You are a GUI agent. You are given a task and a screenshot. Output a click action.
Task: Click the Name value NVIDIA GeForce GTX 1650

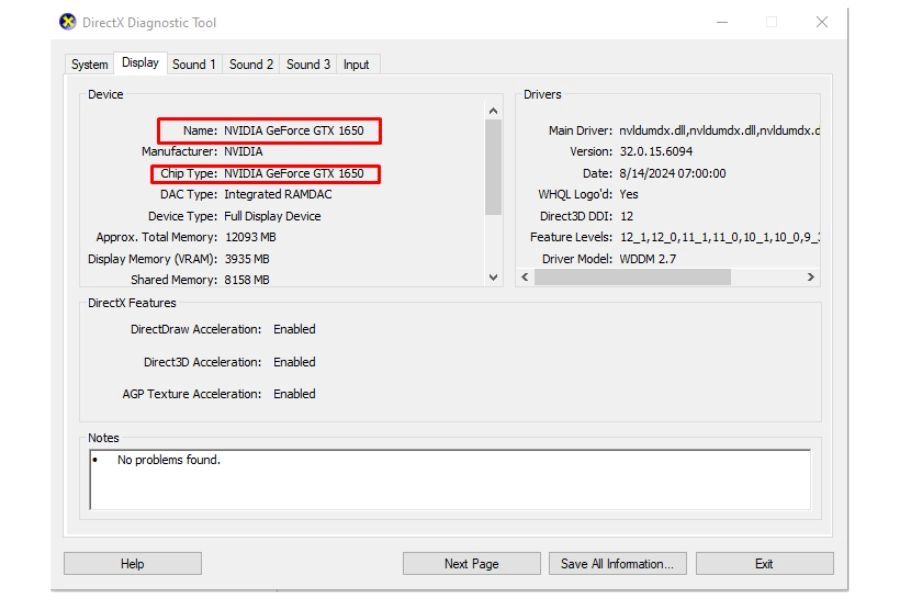click(294, 131)
